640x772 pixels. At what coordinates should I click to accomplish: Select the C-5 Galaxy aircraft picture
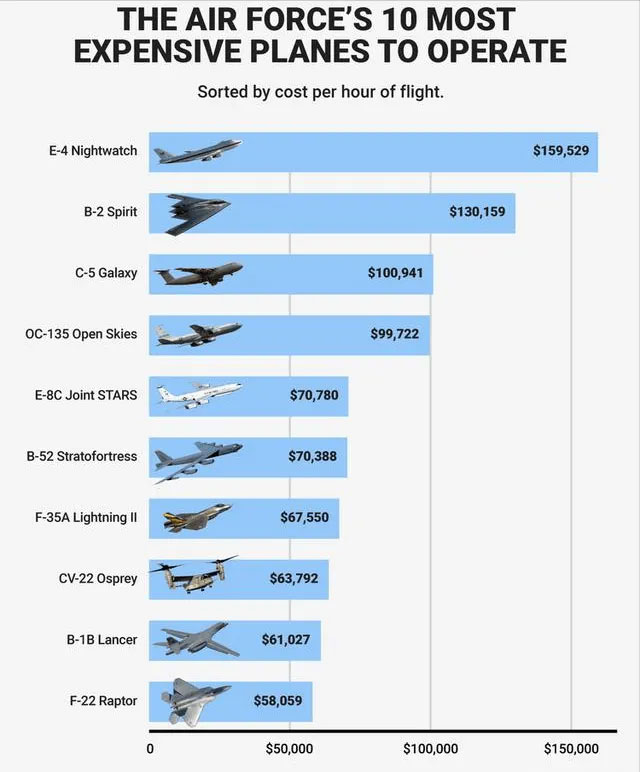tap(198, 274)
